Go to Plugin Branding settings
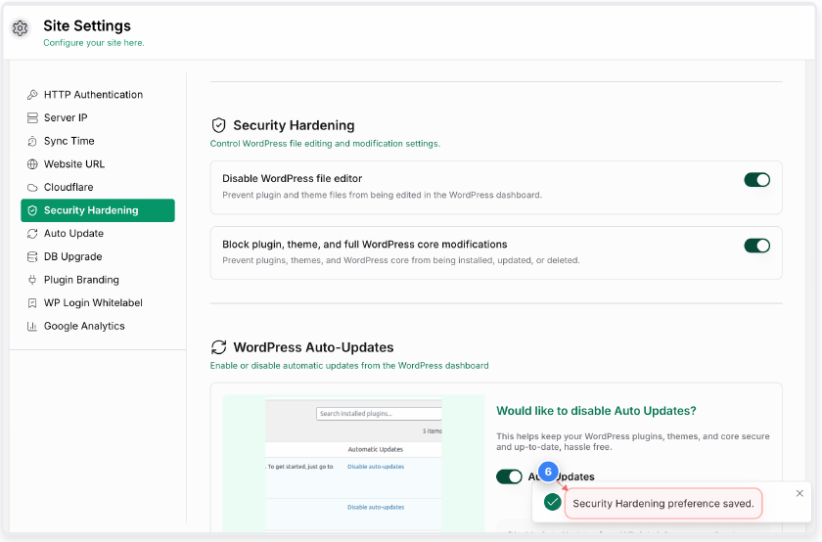This screenshot has height=542, width=822. [x=98, y=280]
